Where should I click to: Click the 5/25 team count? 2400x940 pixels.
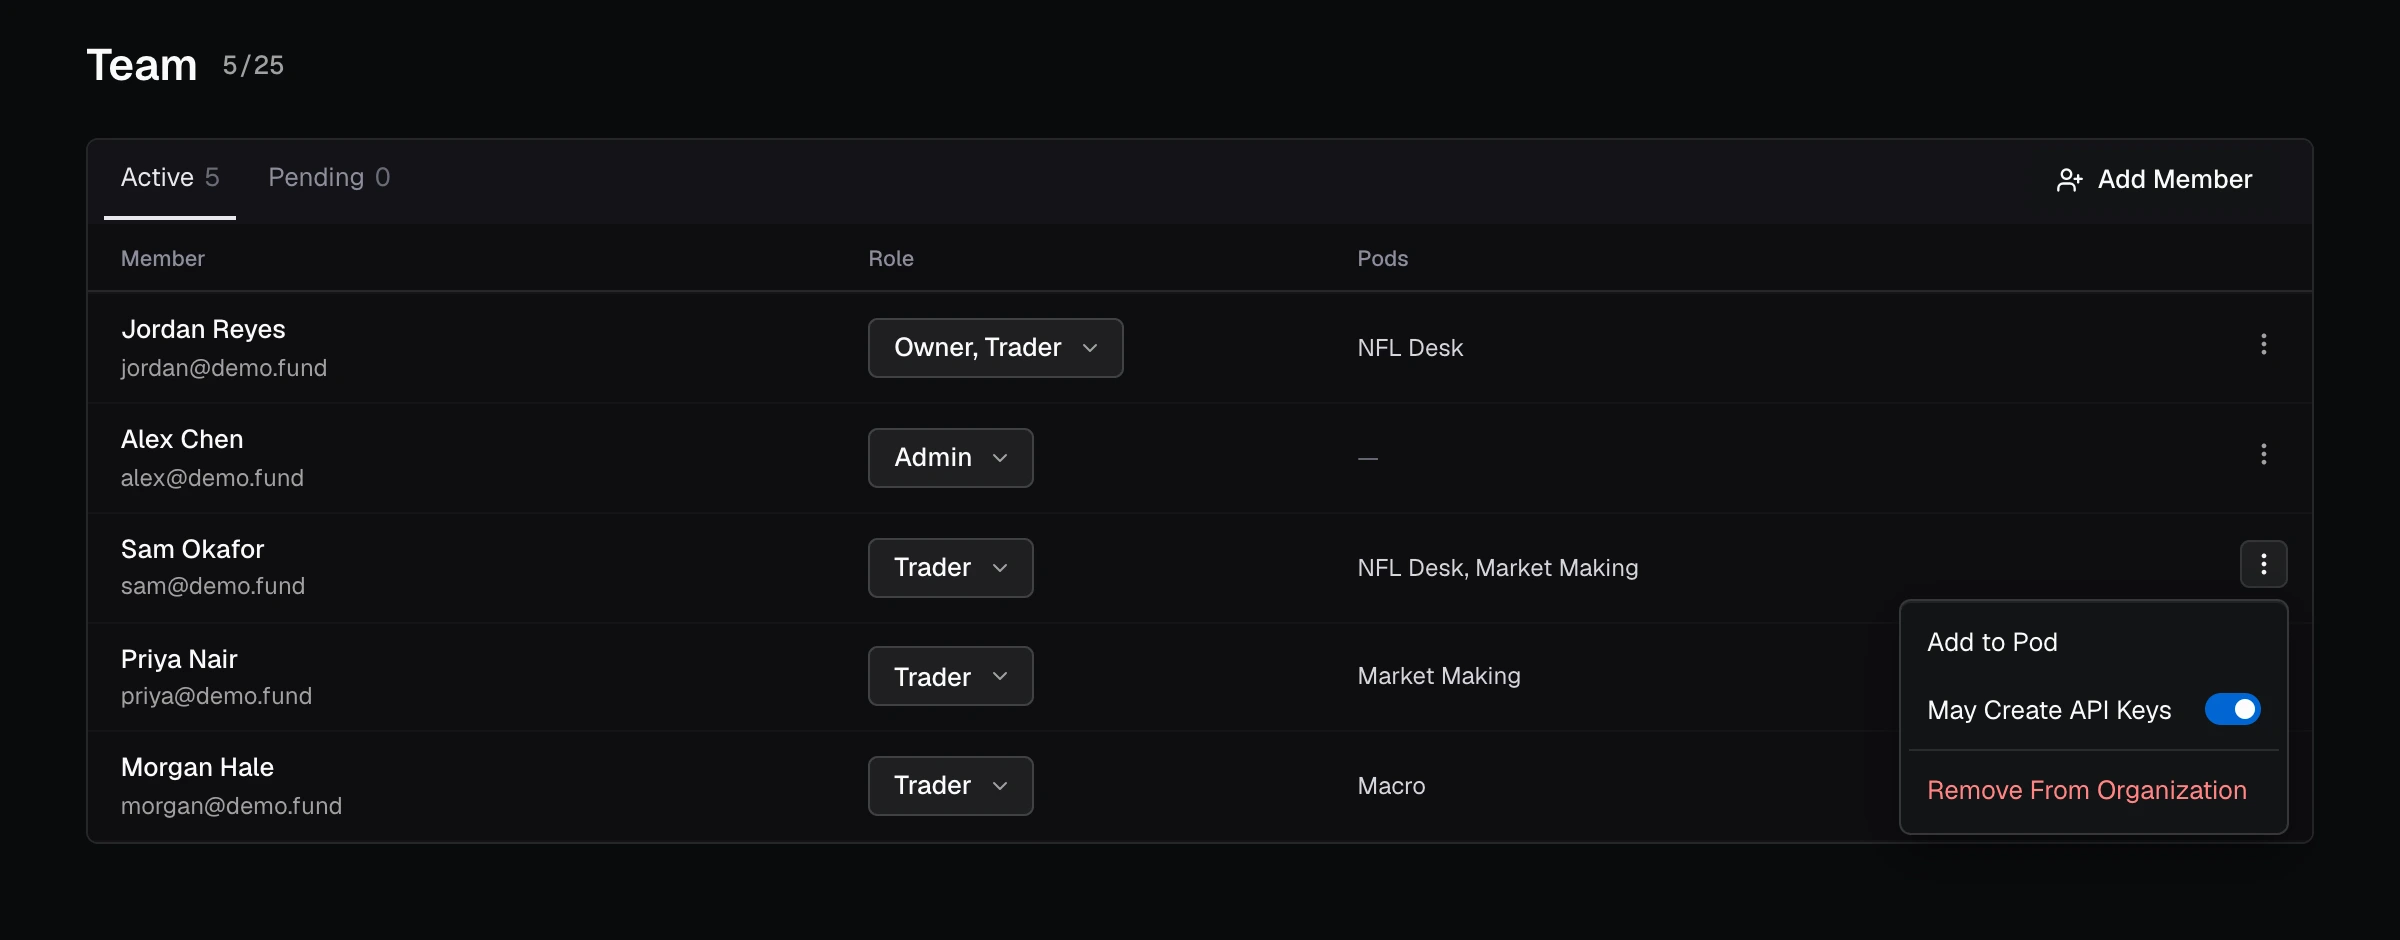[253, 66]
